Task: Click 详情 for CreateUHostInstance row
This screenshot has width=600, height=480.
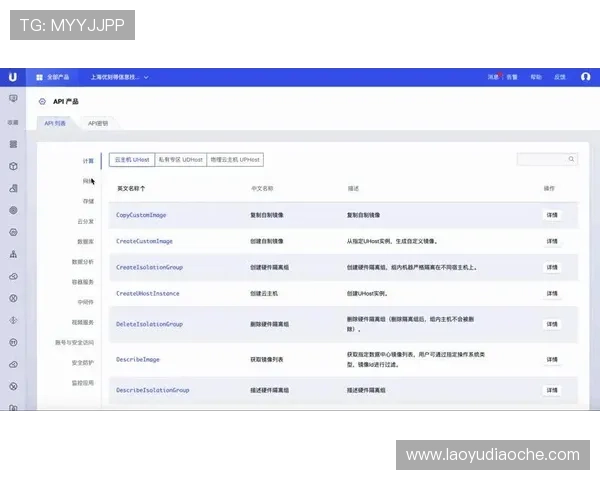Action: point(552,294)
